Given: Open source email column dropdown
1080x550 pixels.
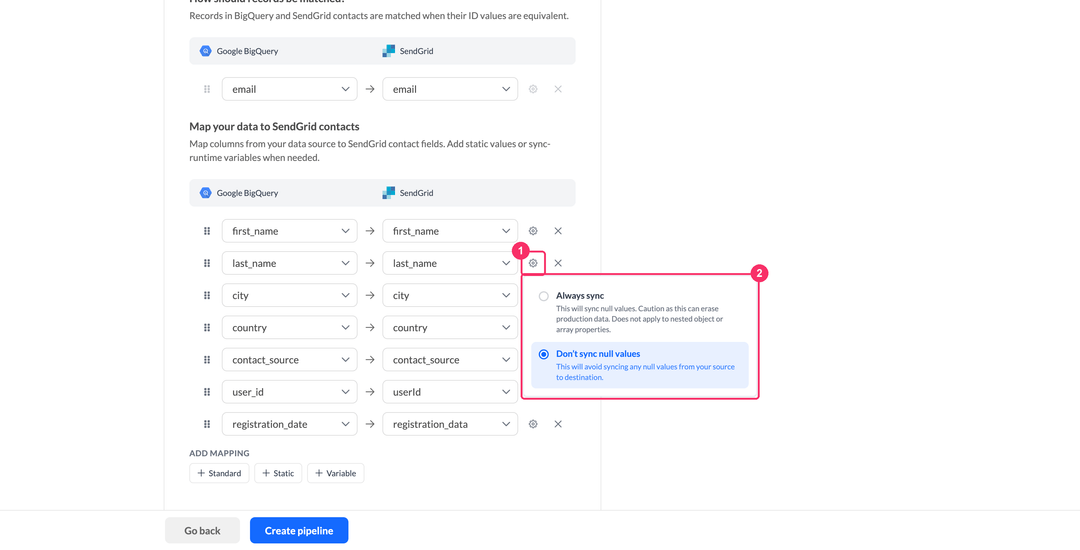Looking at the screenshot, I should 289,89.
